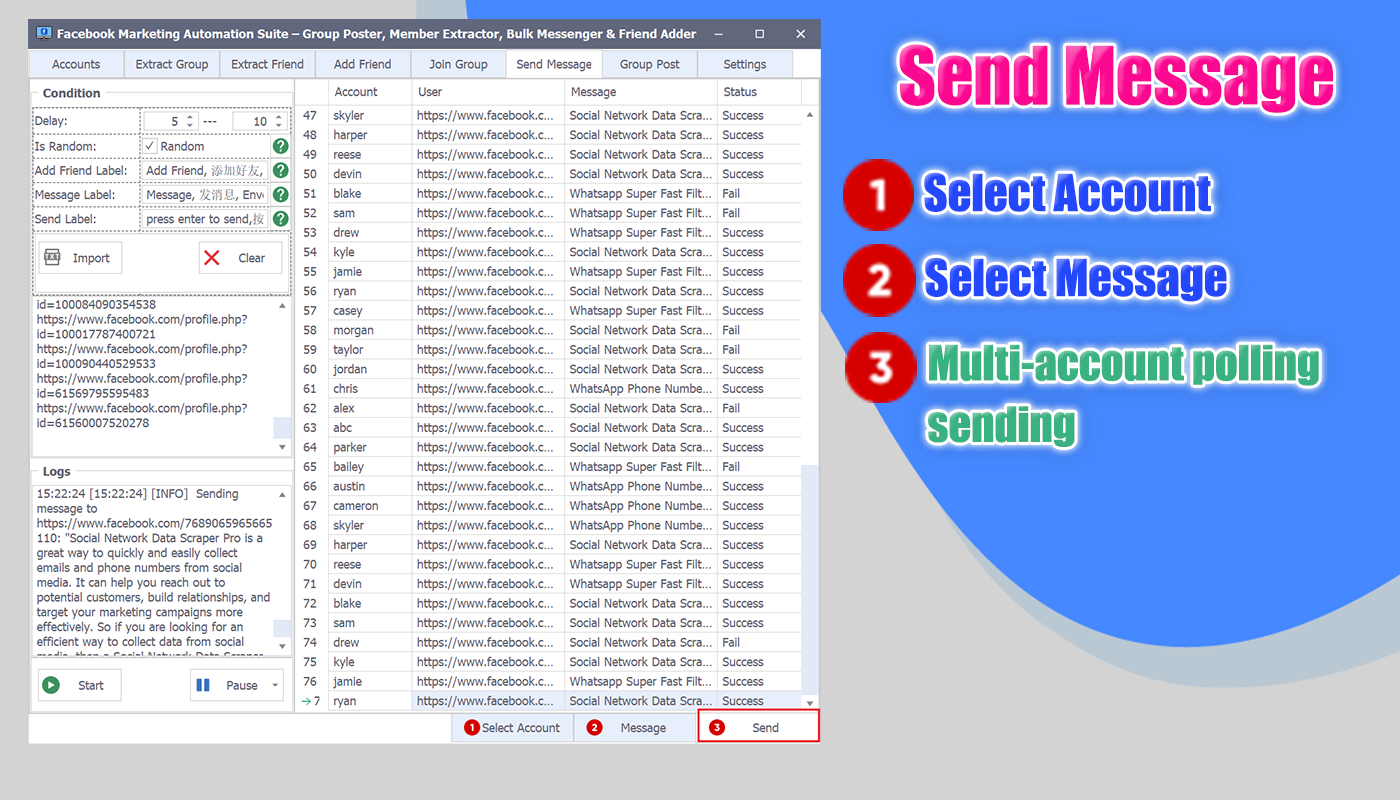The width and height of the screenshot is (1400, 800).
Task: Click the profile URL list scroll up arrow
Action: (x=282, y=306)
